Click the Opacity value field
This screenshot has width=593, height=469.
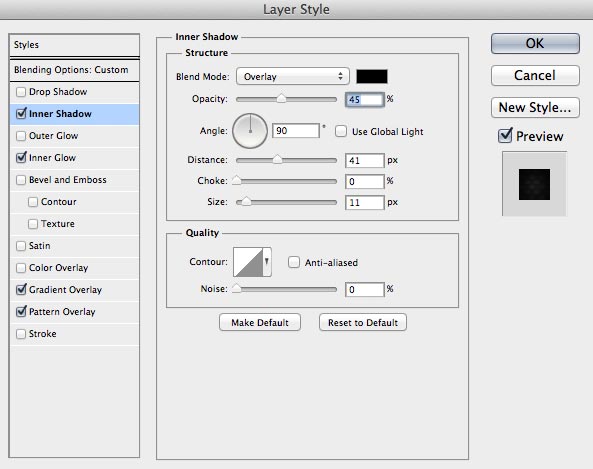[x=365, y=99]
